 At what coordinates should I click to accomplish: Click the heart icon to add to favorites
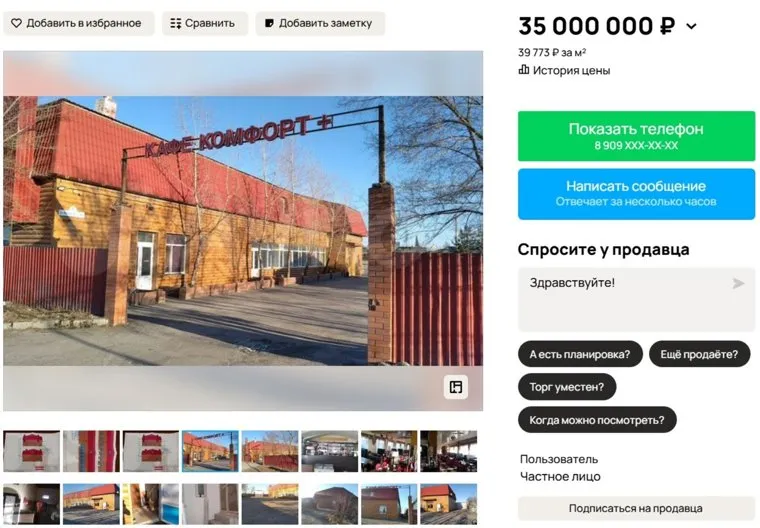click(16, 23)
